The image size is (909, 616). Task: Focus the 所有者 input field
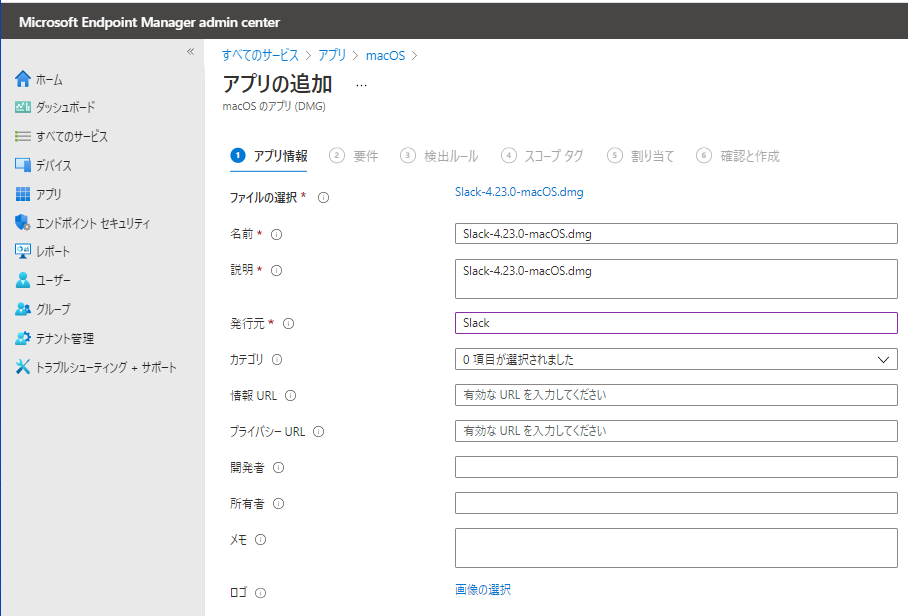(676, 503)
